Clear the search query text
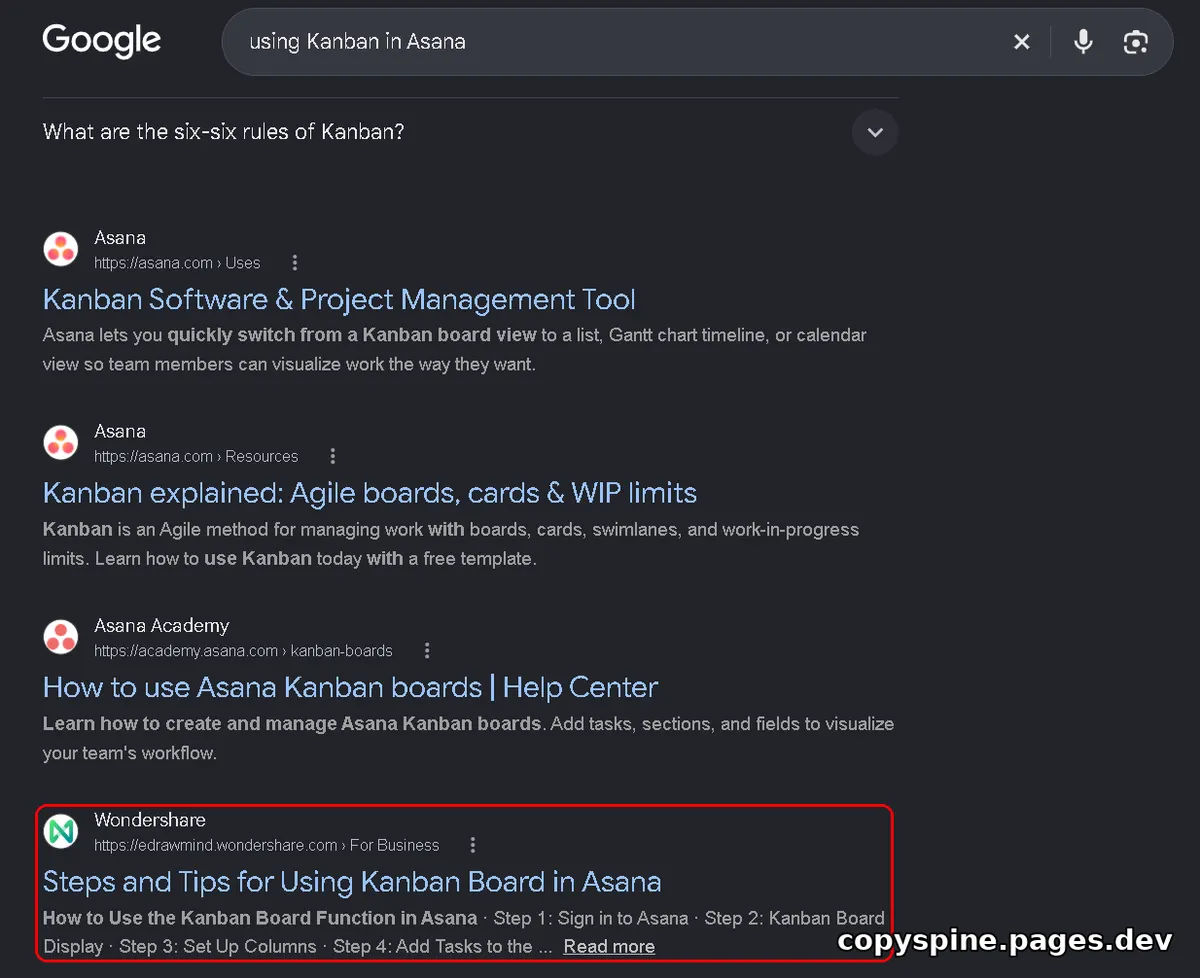The height and width of the screenshot is (978, 1200). pos(1021,42)
